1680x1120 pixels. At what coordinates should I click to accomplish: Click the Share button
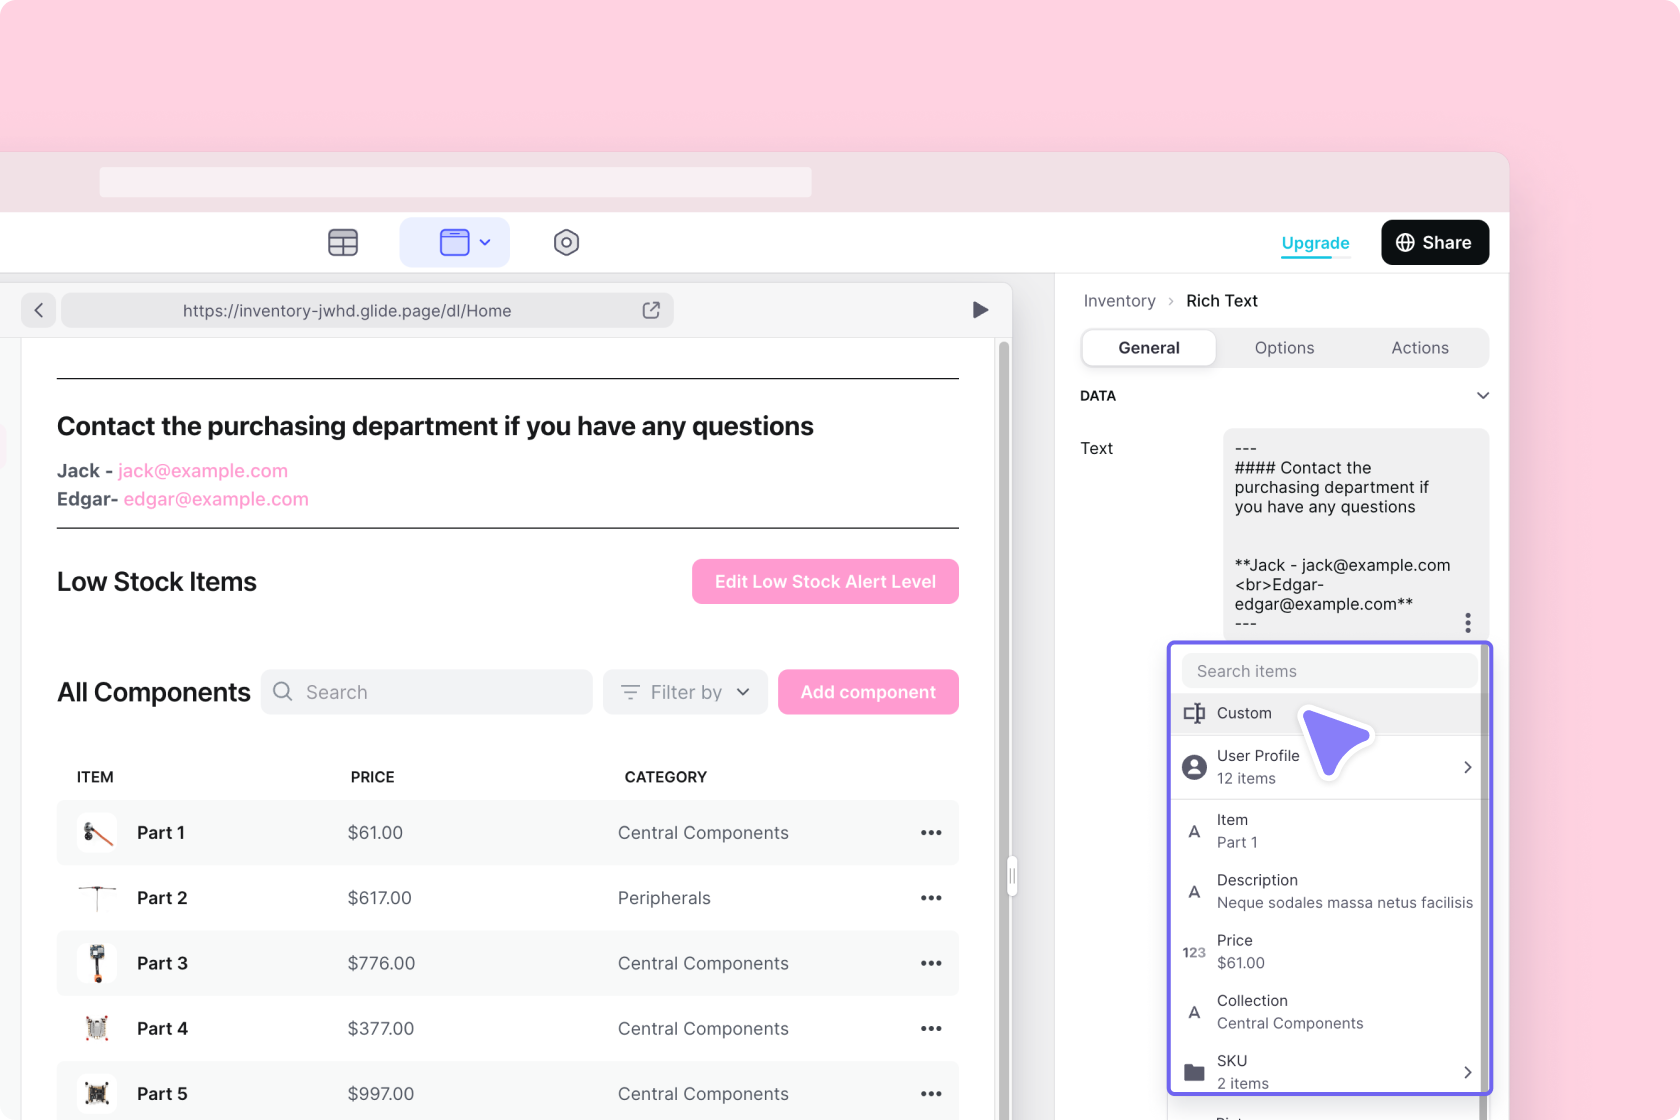(1434, 242)
